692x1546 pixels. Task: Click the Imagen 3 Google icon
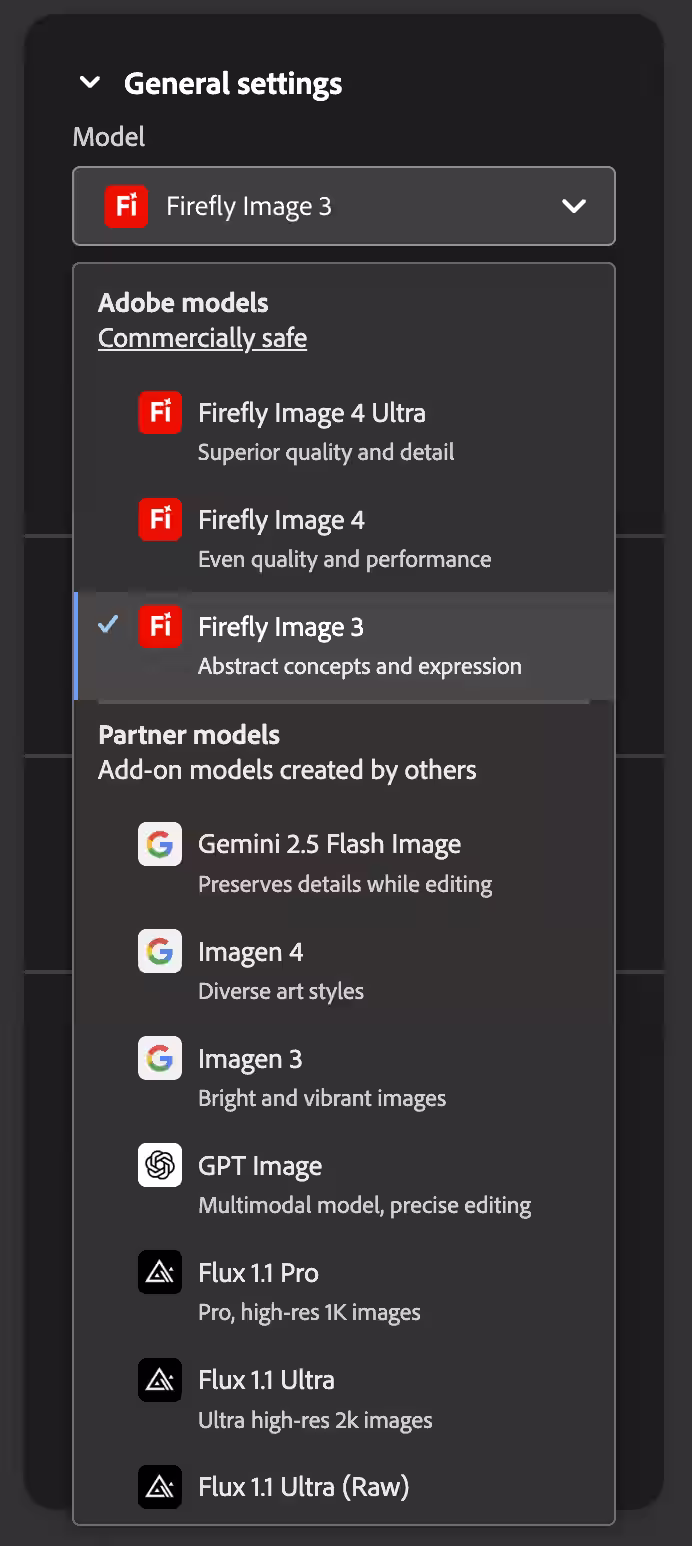[160, 1058]
